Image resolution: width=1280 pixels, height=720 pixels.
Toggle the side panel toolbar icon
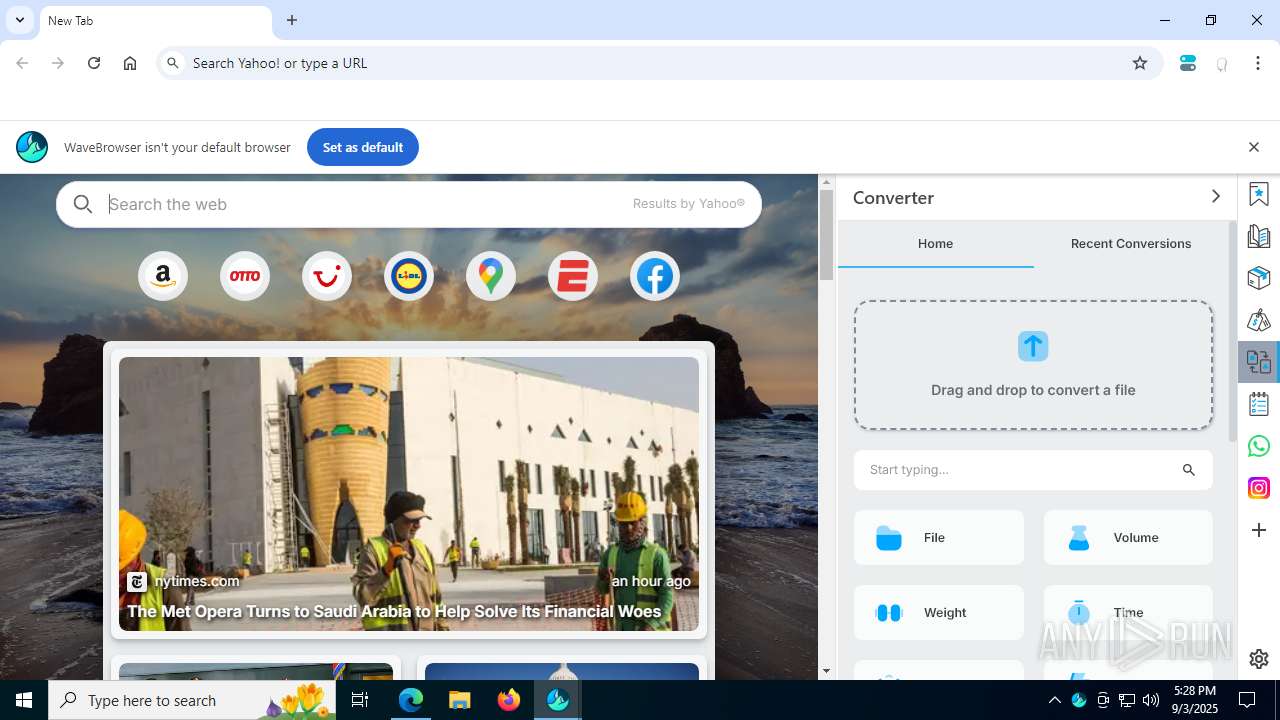coord(1188,63)
